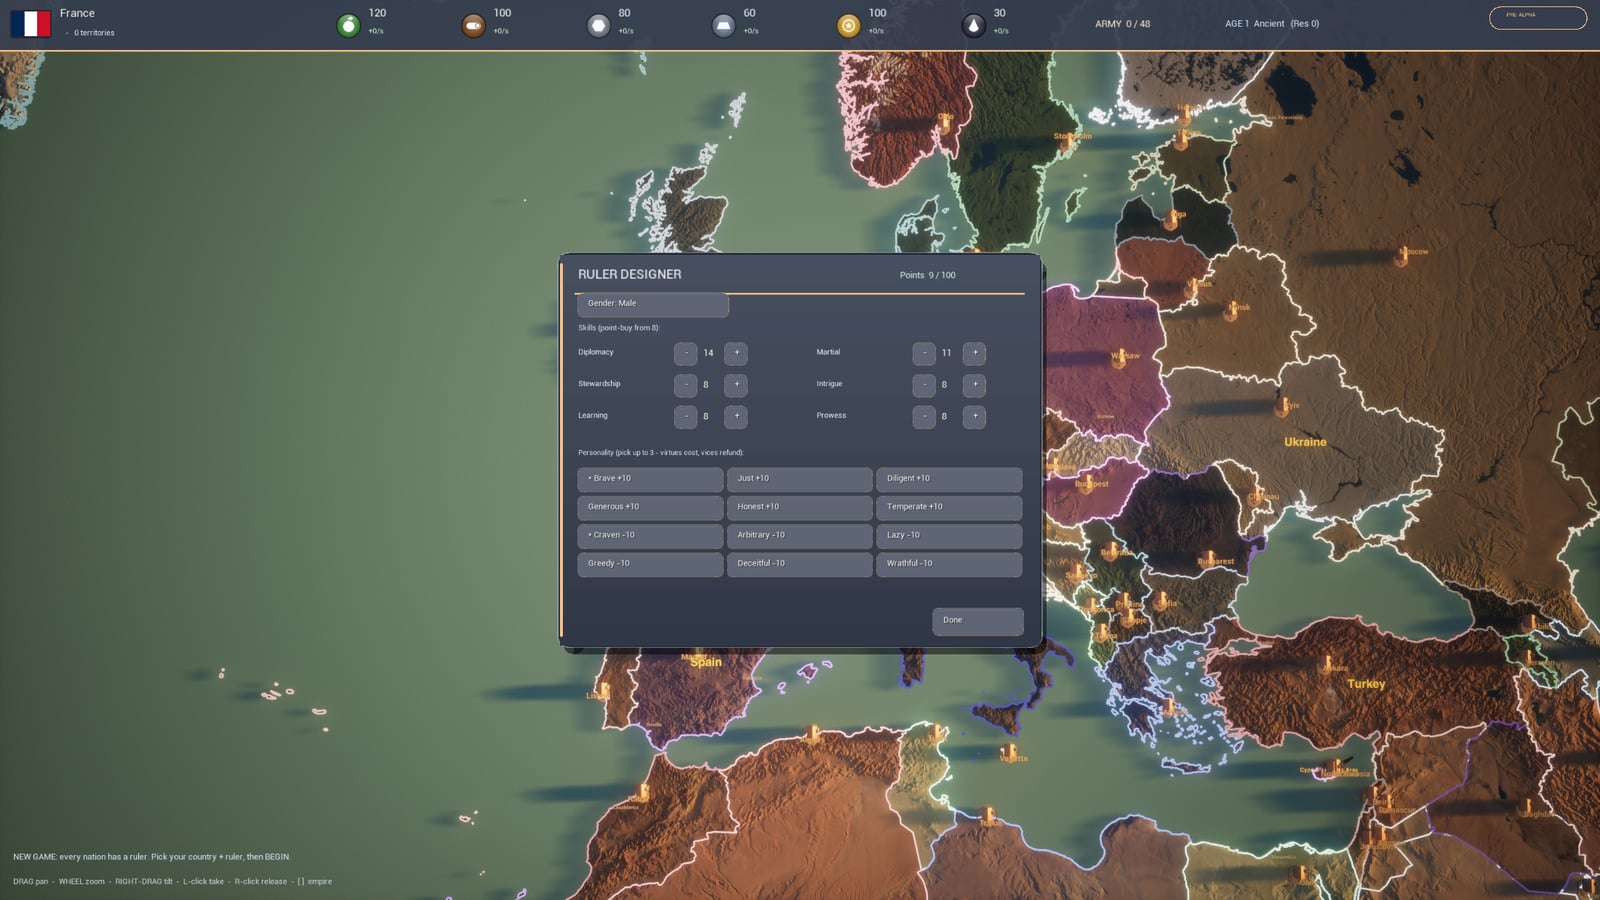
Task: Enable the Deceitful -10 vice
Action: pyautogui.click(x=799, y=564)
